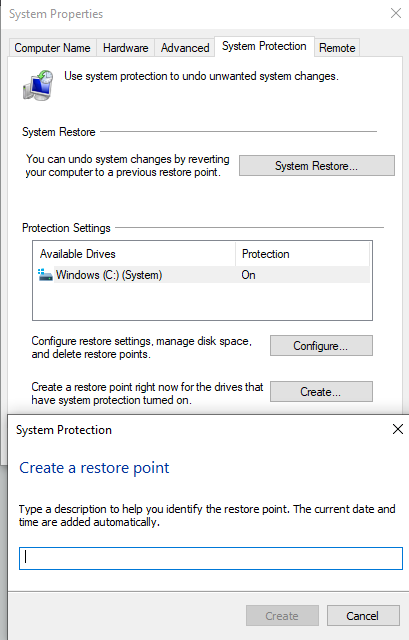This screenshot has height=640, width=409.
Task: Go to the Advanced tab
Action: 185,48
